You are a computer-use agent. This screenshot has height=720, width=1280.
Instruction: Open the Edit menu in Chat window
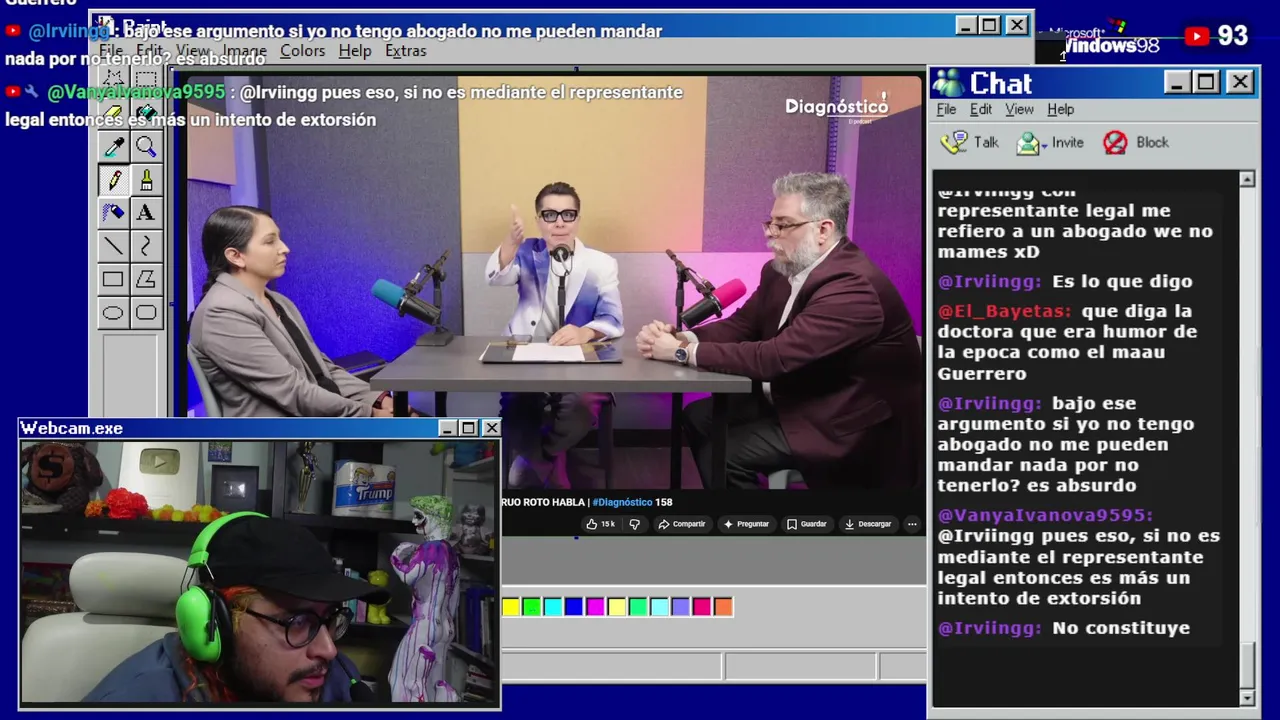tap(981, 109)
